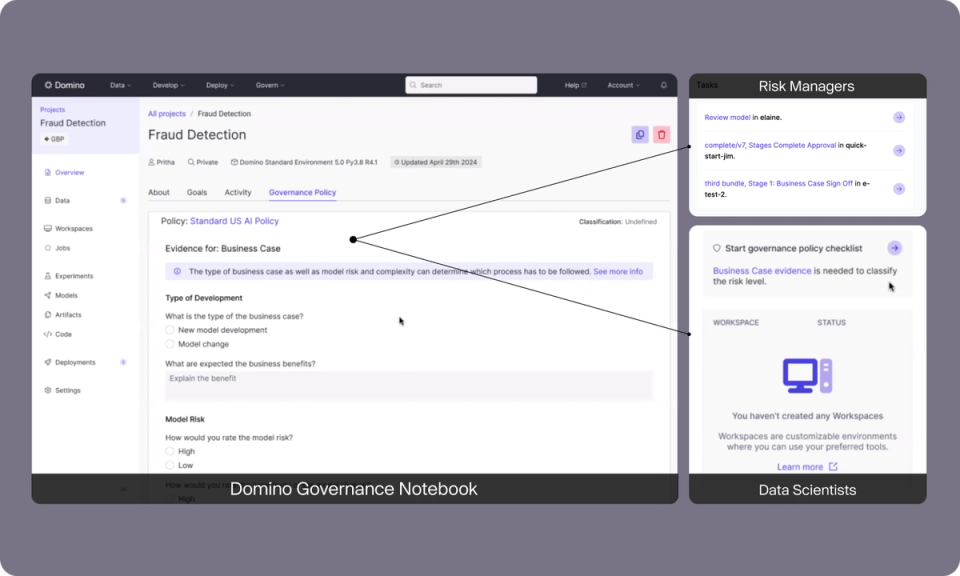
Task: Open the Account dropdown menu
Action: 622,85
